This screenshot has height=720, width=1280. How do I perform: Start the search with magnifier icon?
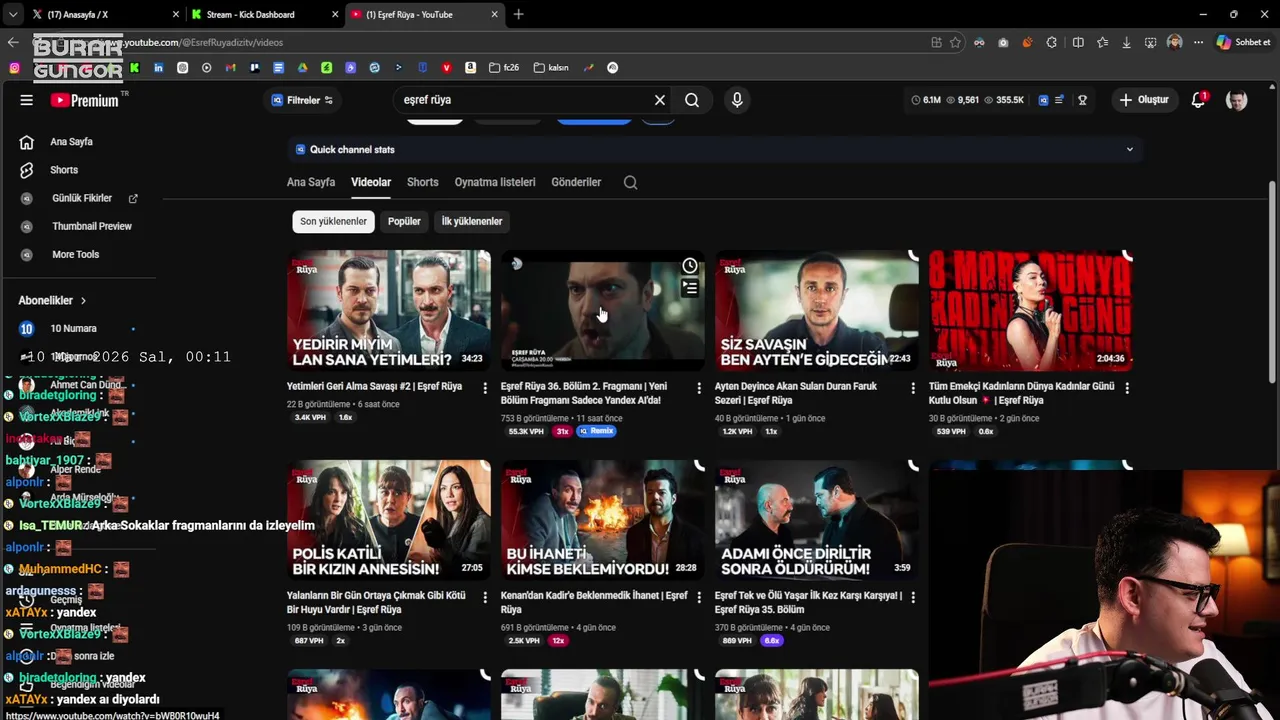click(x=692, y=100)
